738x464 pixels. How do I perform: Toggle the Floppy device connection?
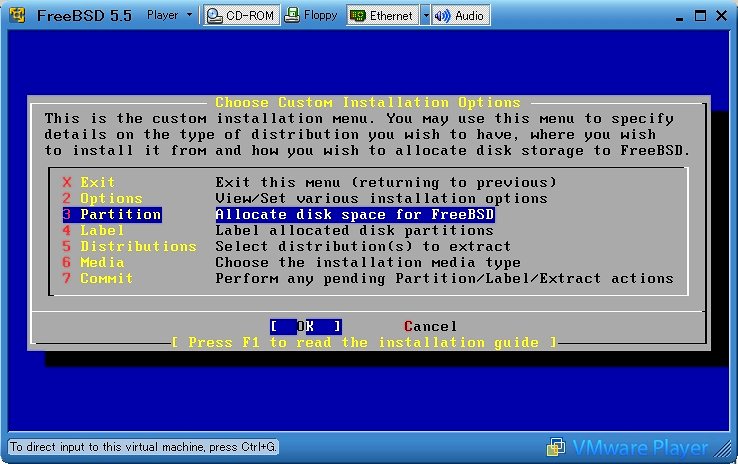pyautogui.click(x=312, y=16)
